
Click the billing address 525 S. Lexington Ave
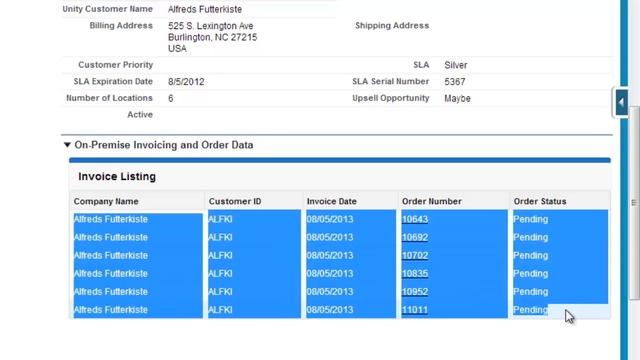click(x=211, y=26)
